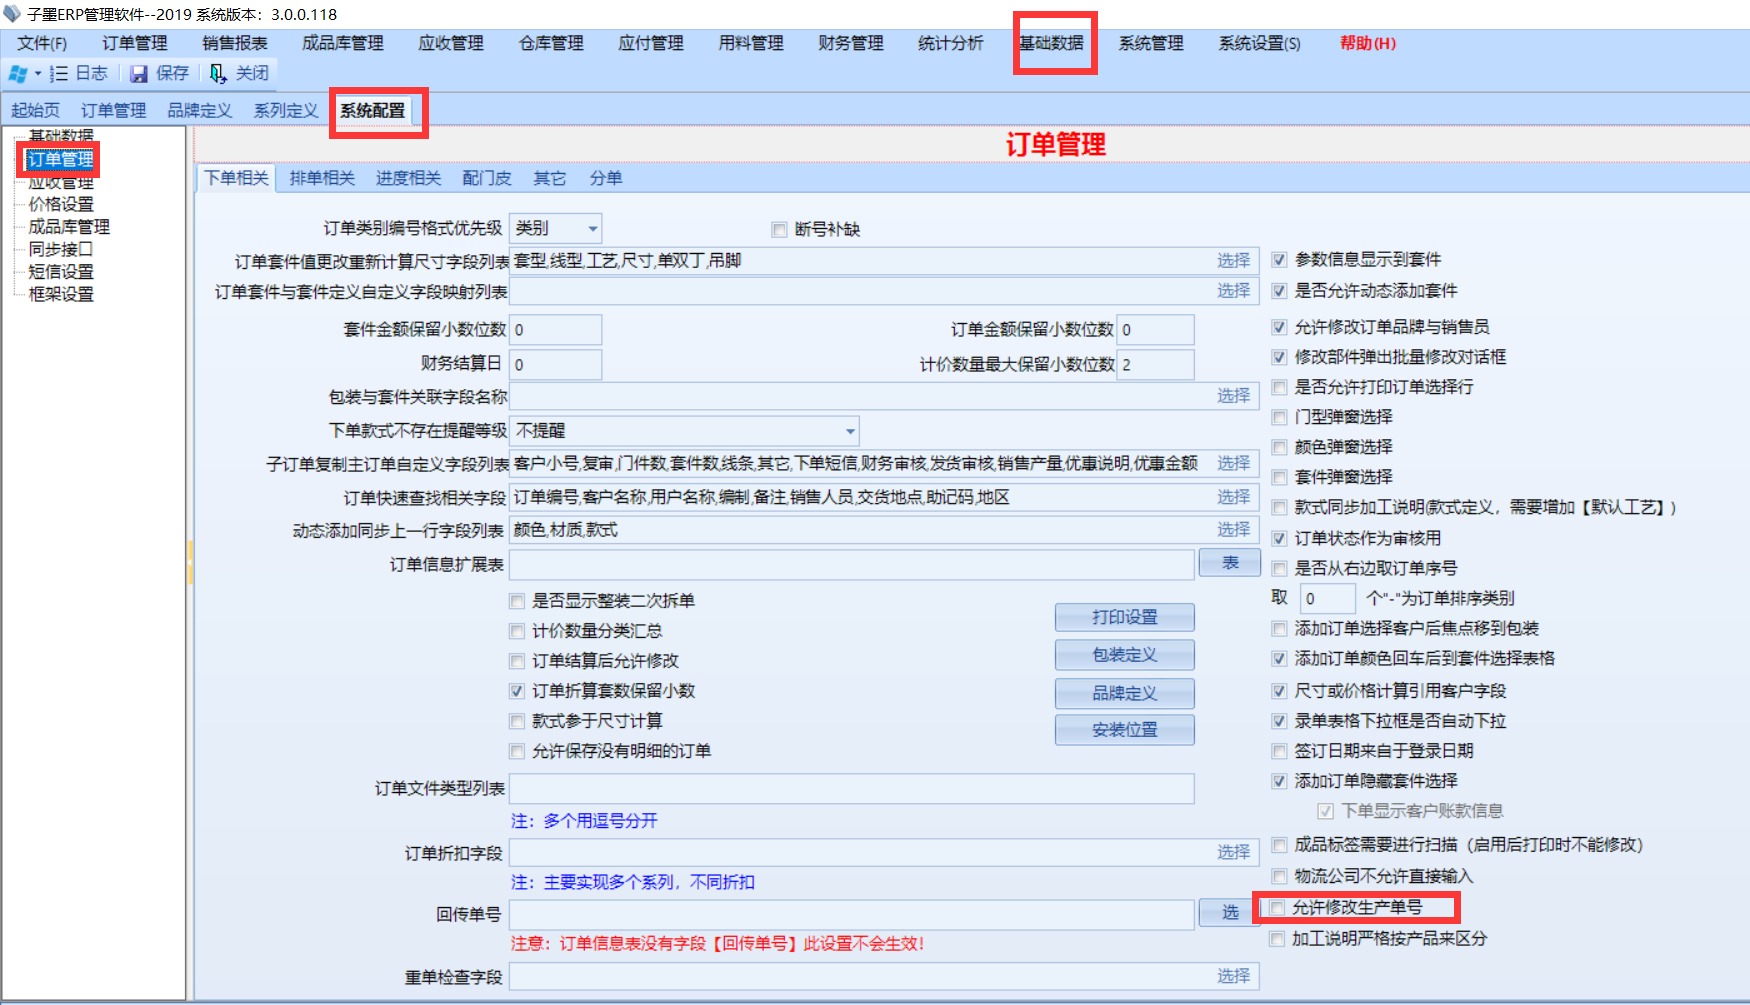Expand the 订单类别编号格式优先级 dropdown

point(592,229)
